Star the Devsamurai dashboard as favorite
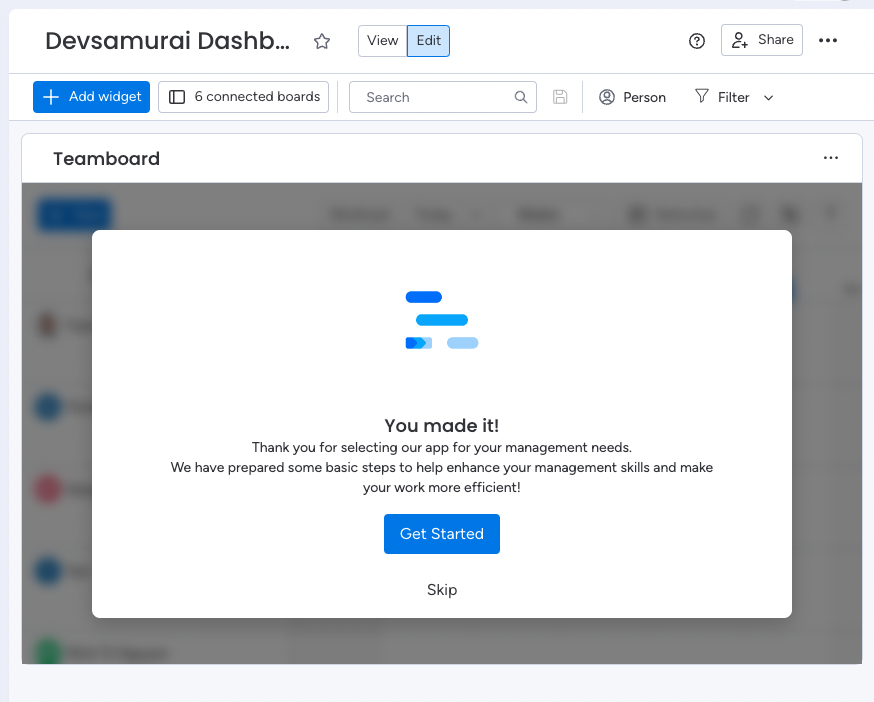This screenshot has height=702, width=874. click(x=322, y=41)
